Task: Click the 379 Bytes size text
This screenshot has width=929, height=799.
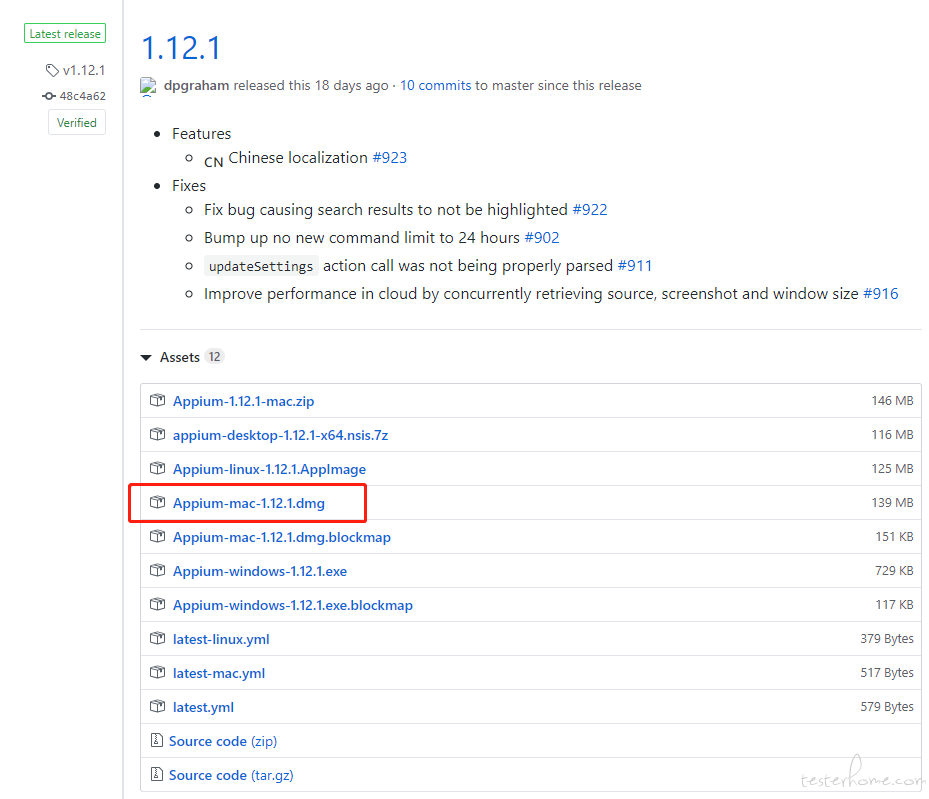Action: point(887,638)
